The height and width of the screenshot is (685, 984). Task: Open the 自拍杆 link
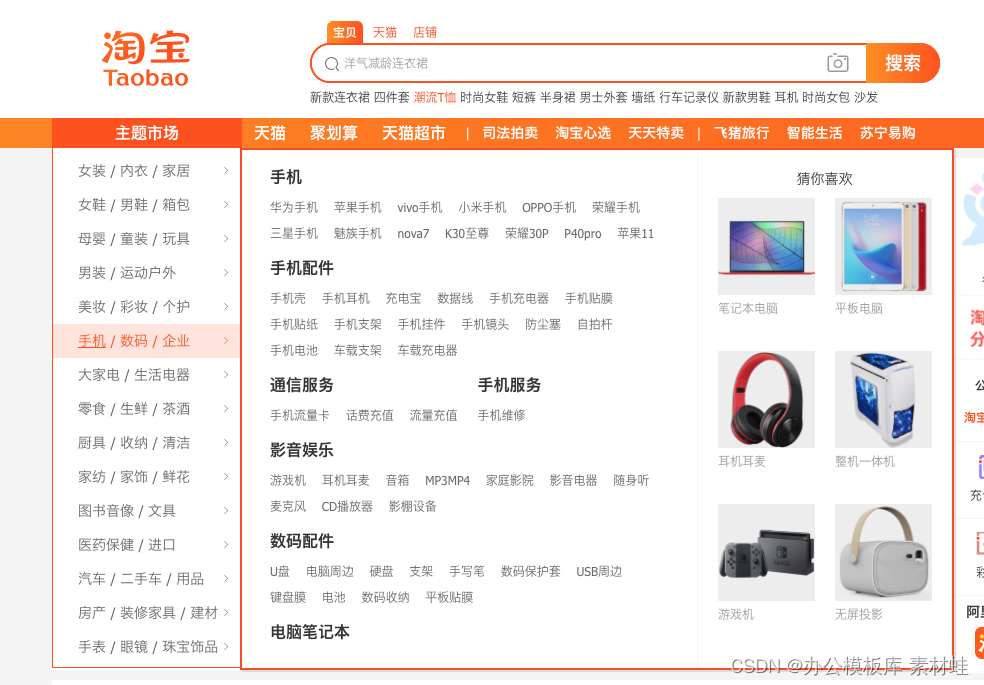594,324
